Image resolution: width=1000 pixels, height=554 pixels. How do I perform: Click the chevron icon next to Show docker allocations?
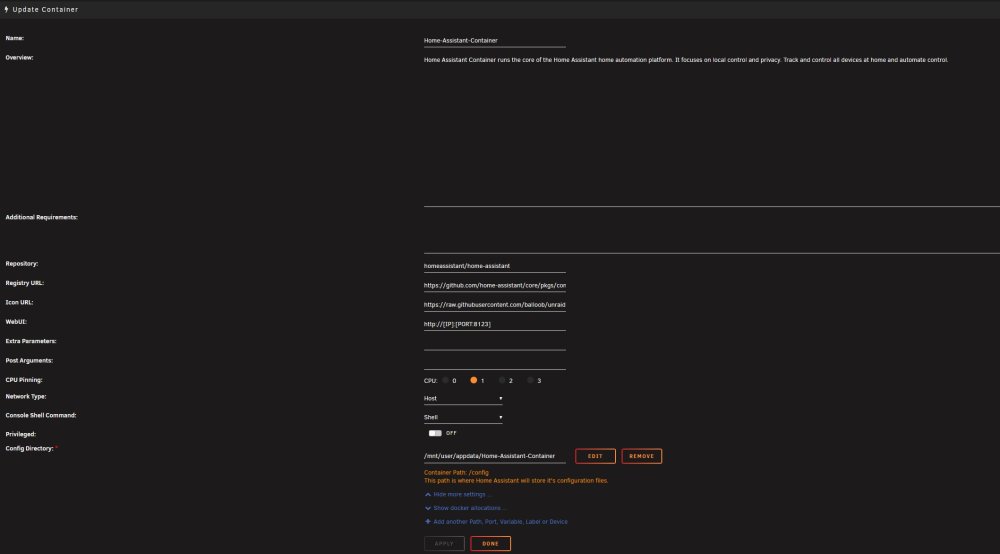(427, 508)
